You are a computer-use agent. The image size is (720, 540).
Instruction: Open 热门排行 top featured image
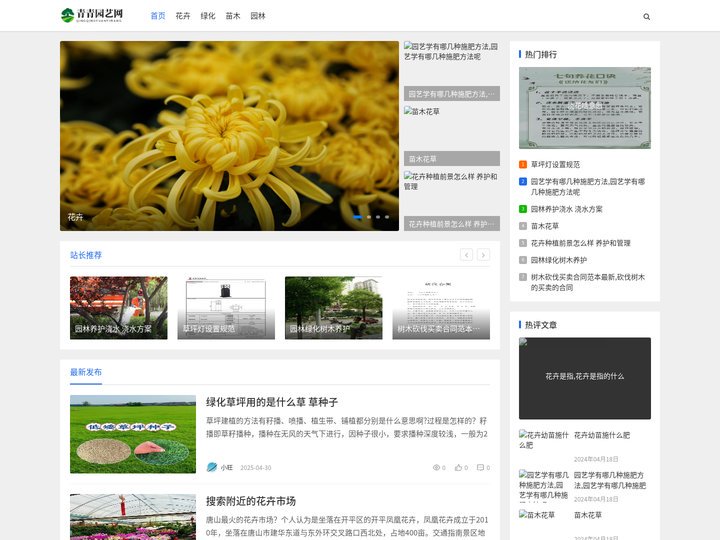(x=585, y=108)
